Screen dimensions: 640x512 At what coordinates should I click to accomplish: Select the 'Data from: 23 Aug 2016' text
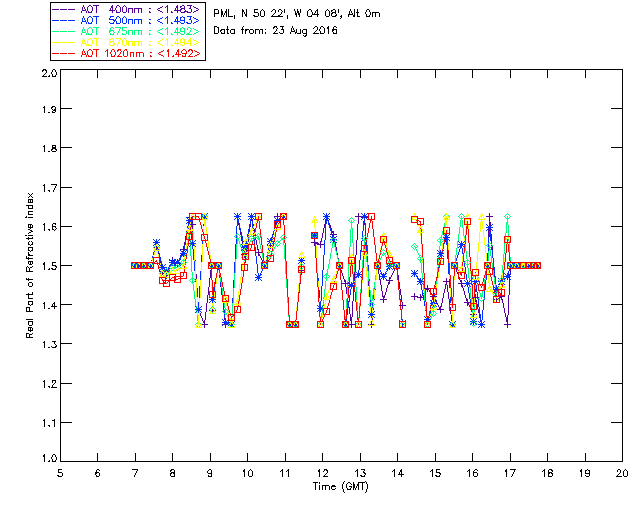[x=276, y=31]
